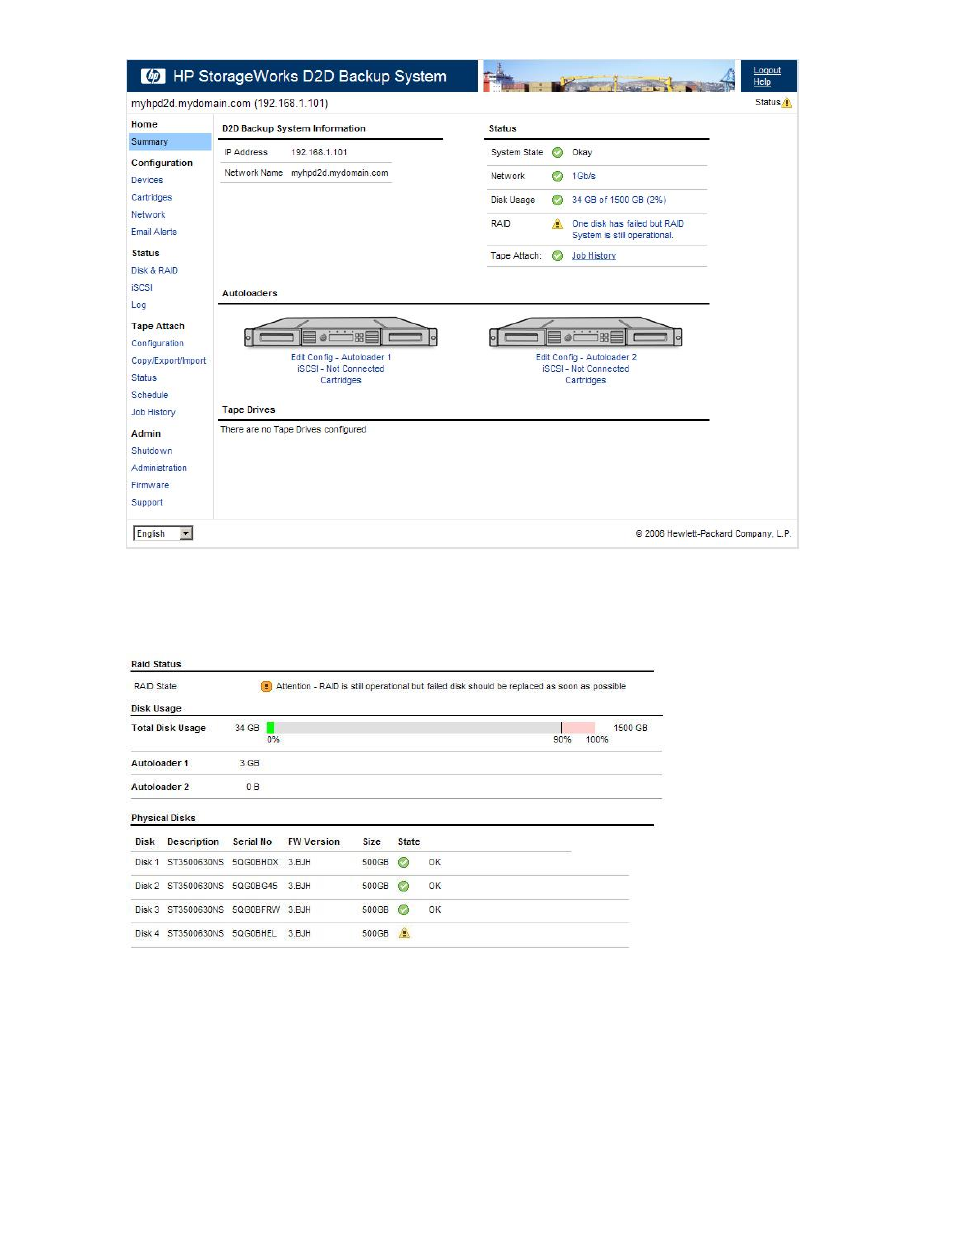Click the warning icon beside Status in header

tap(787, 103)
